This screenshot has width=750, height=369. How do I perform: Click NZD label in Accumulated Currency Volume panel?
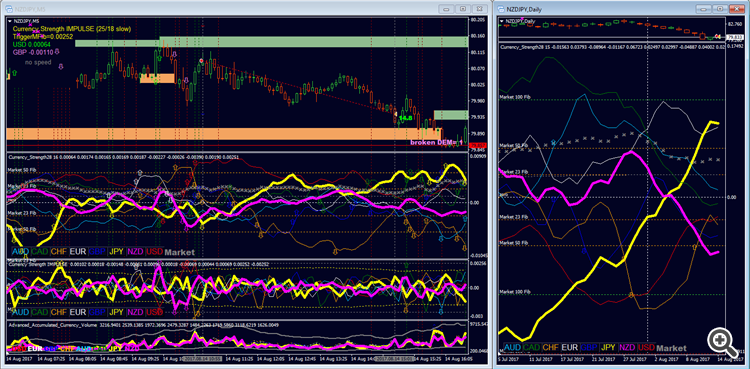[132, 348]
